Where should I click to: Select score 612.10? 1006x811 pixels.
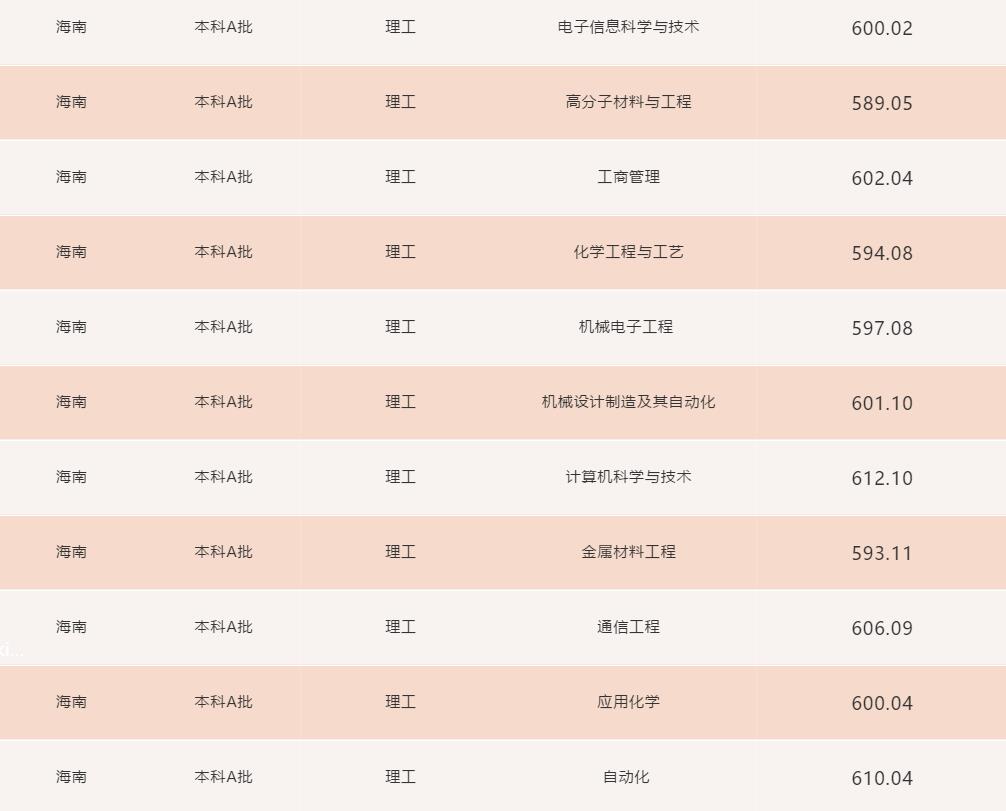point(882,479)
